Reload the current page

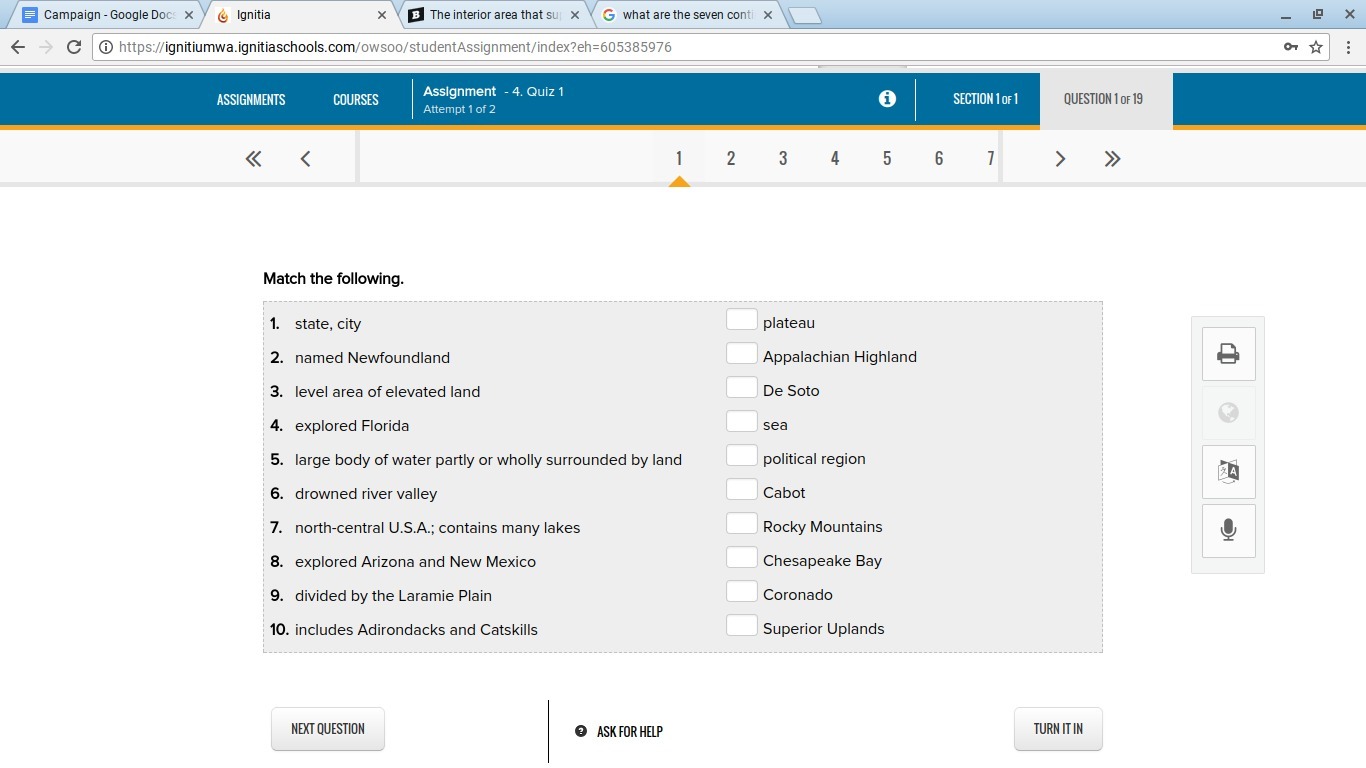[x=73, y=47]
